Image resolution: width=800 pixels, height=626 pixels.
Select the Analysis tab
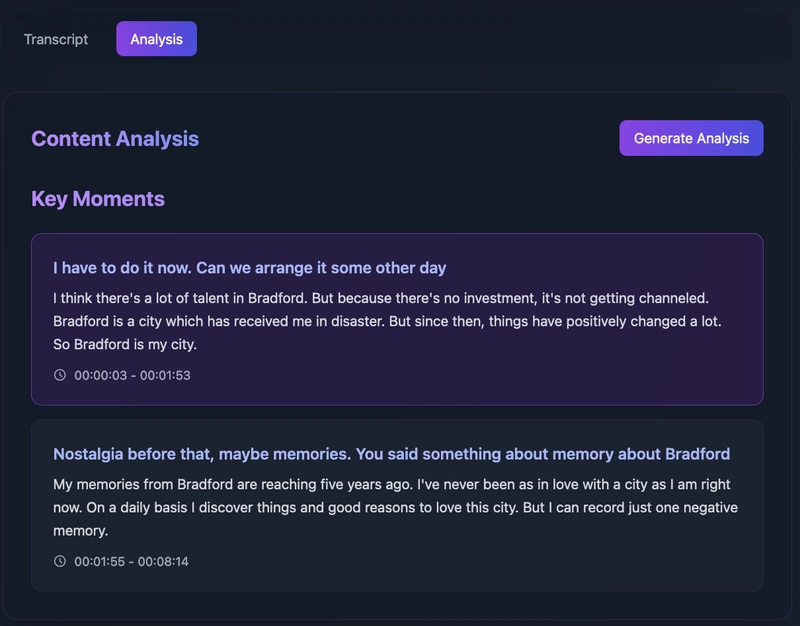(157, 39)
